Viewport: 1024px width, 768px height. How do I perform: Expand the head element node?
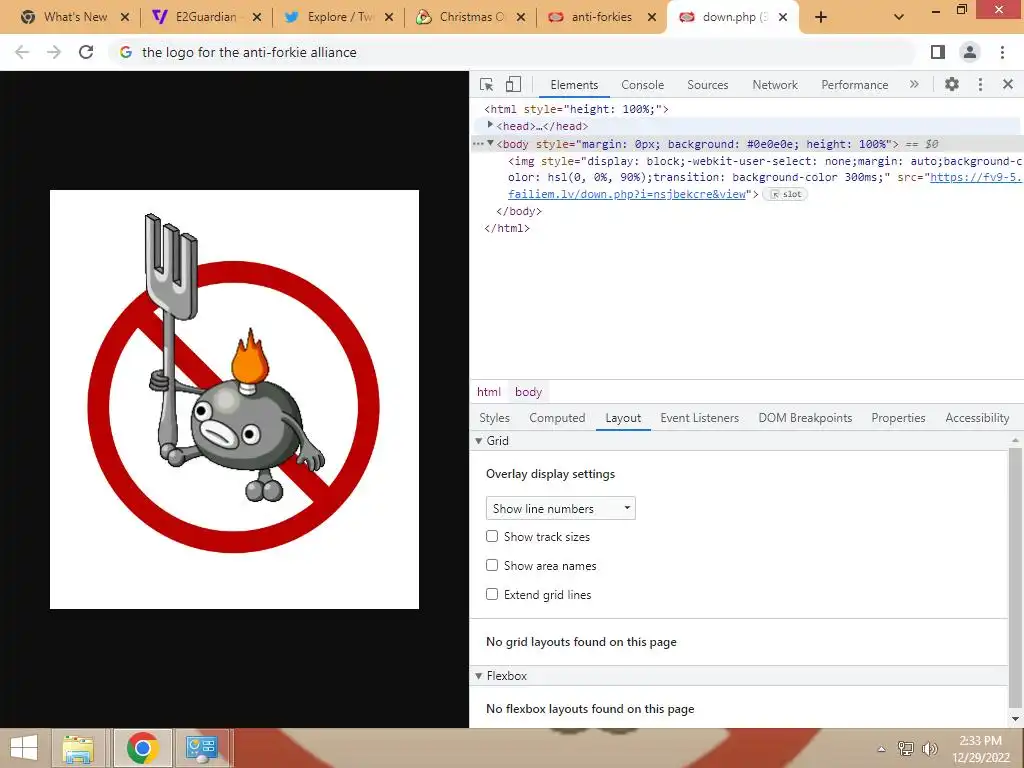tap(490, 125)
